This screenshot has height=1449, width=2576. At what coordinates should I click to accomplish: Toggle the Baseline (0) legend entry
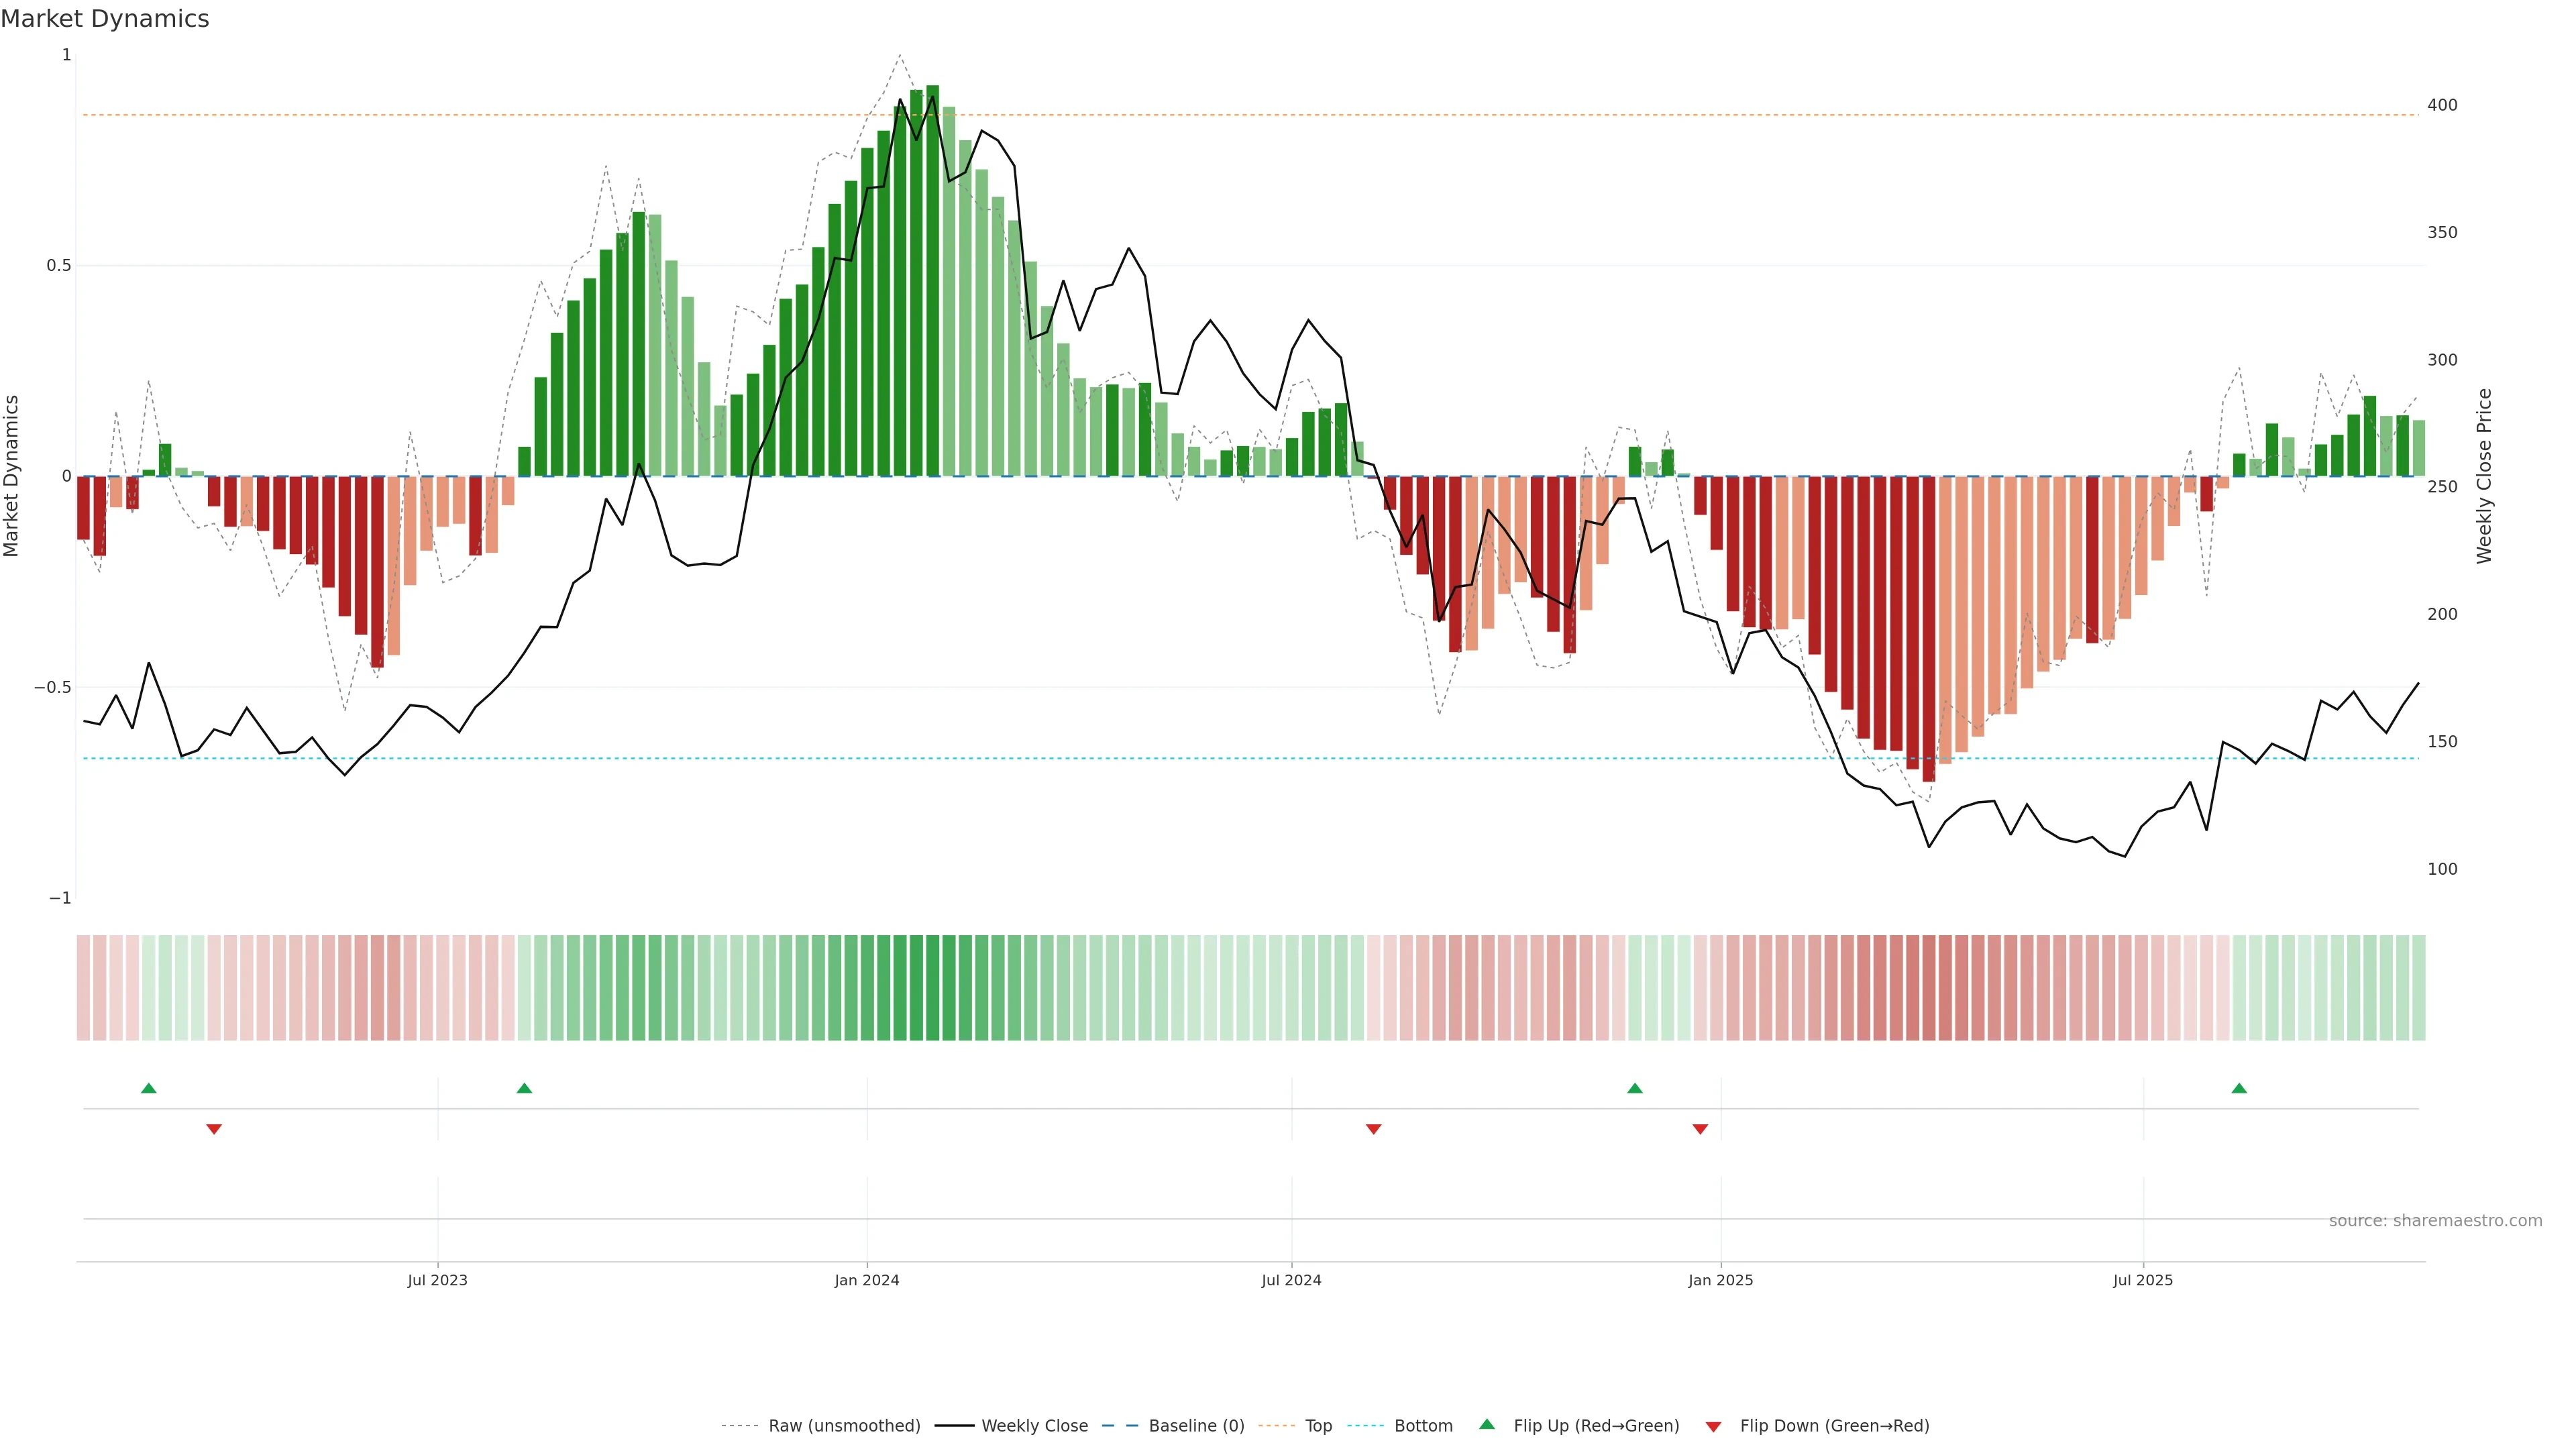1196,1426
